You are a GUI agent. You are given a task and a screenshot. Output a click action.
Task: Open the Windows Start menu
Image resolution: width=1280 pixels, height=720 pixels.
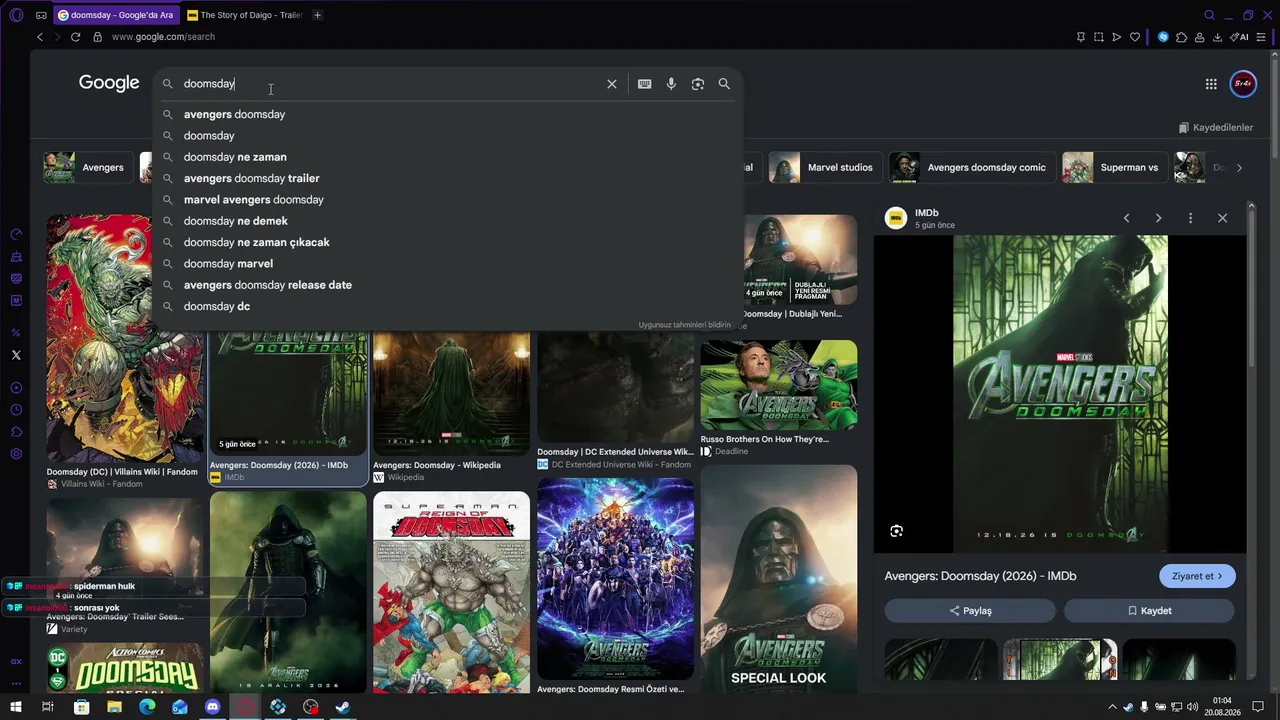pyautogui.click(x=16, y=707)
